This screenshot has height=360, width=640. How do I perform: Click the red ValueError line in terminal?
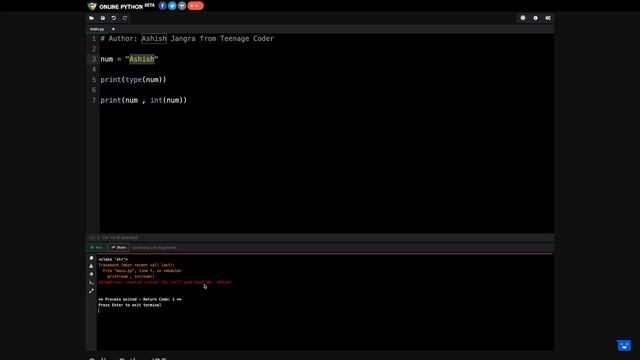[165, 282]
